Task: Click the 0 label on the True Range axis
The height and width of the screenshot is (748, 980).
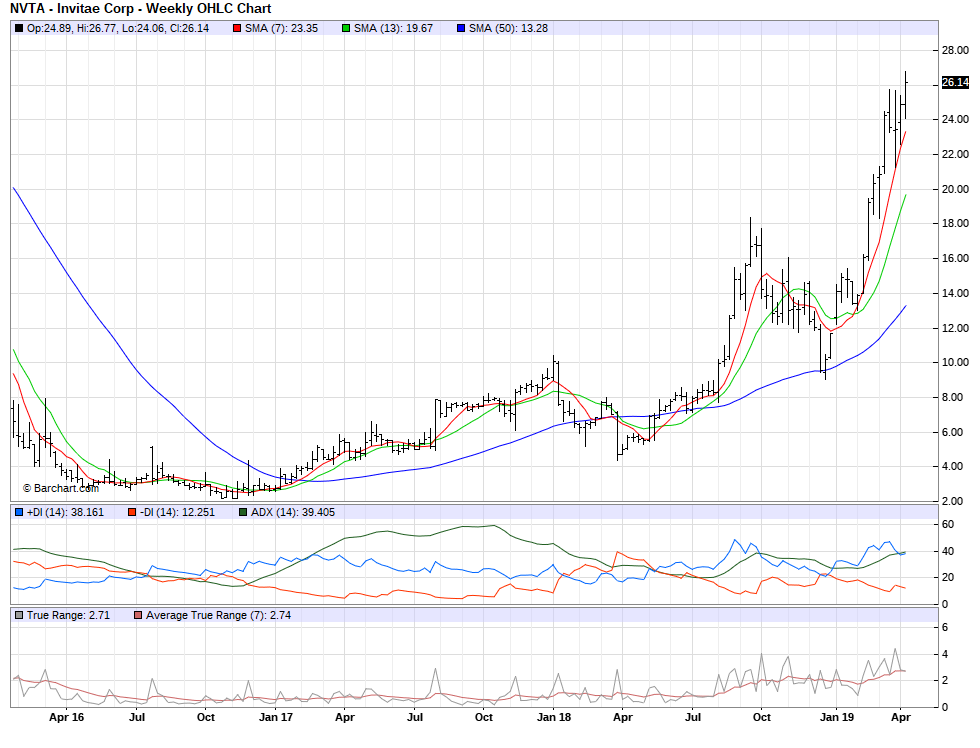Action: pos(945,707)
